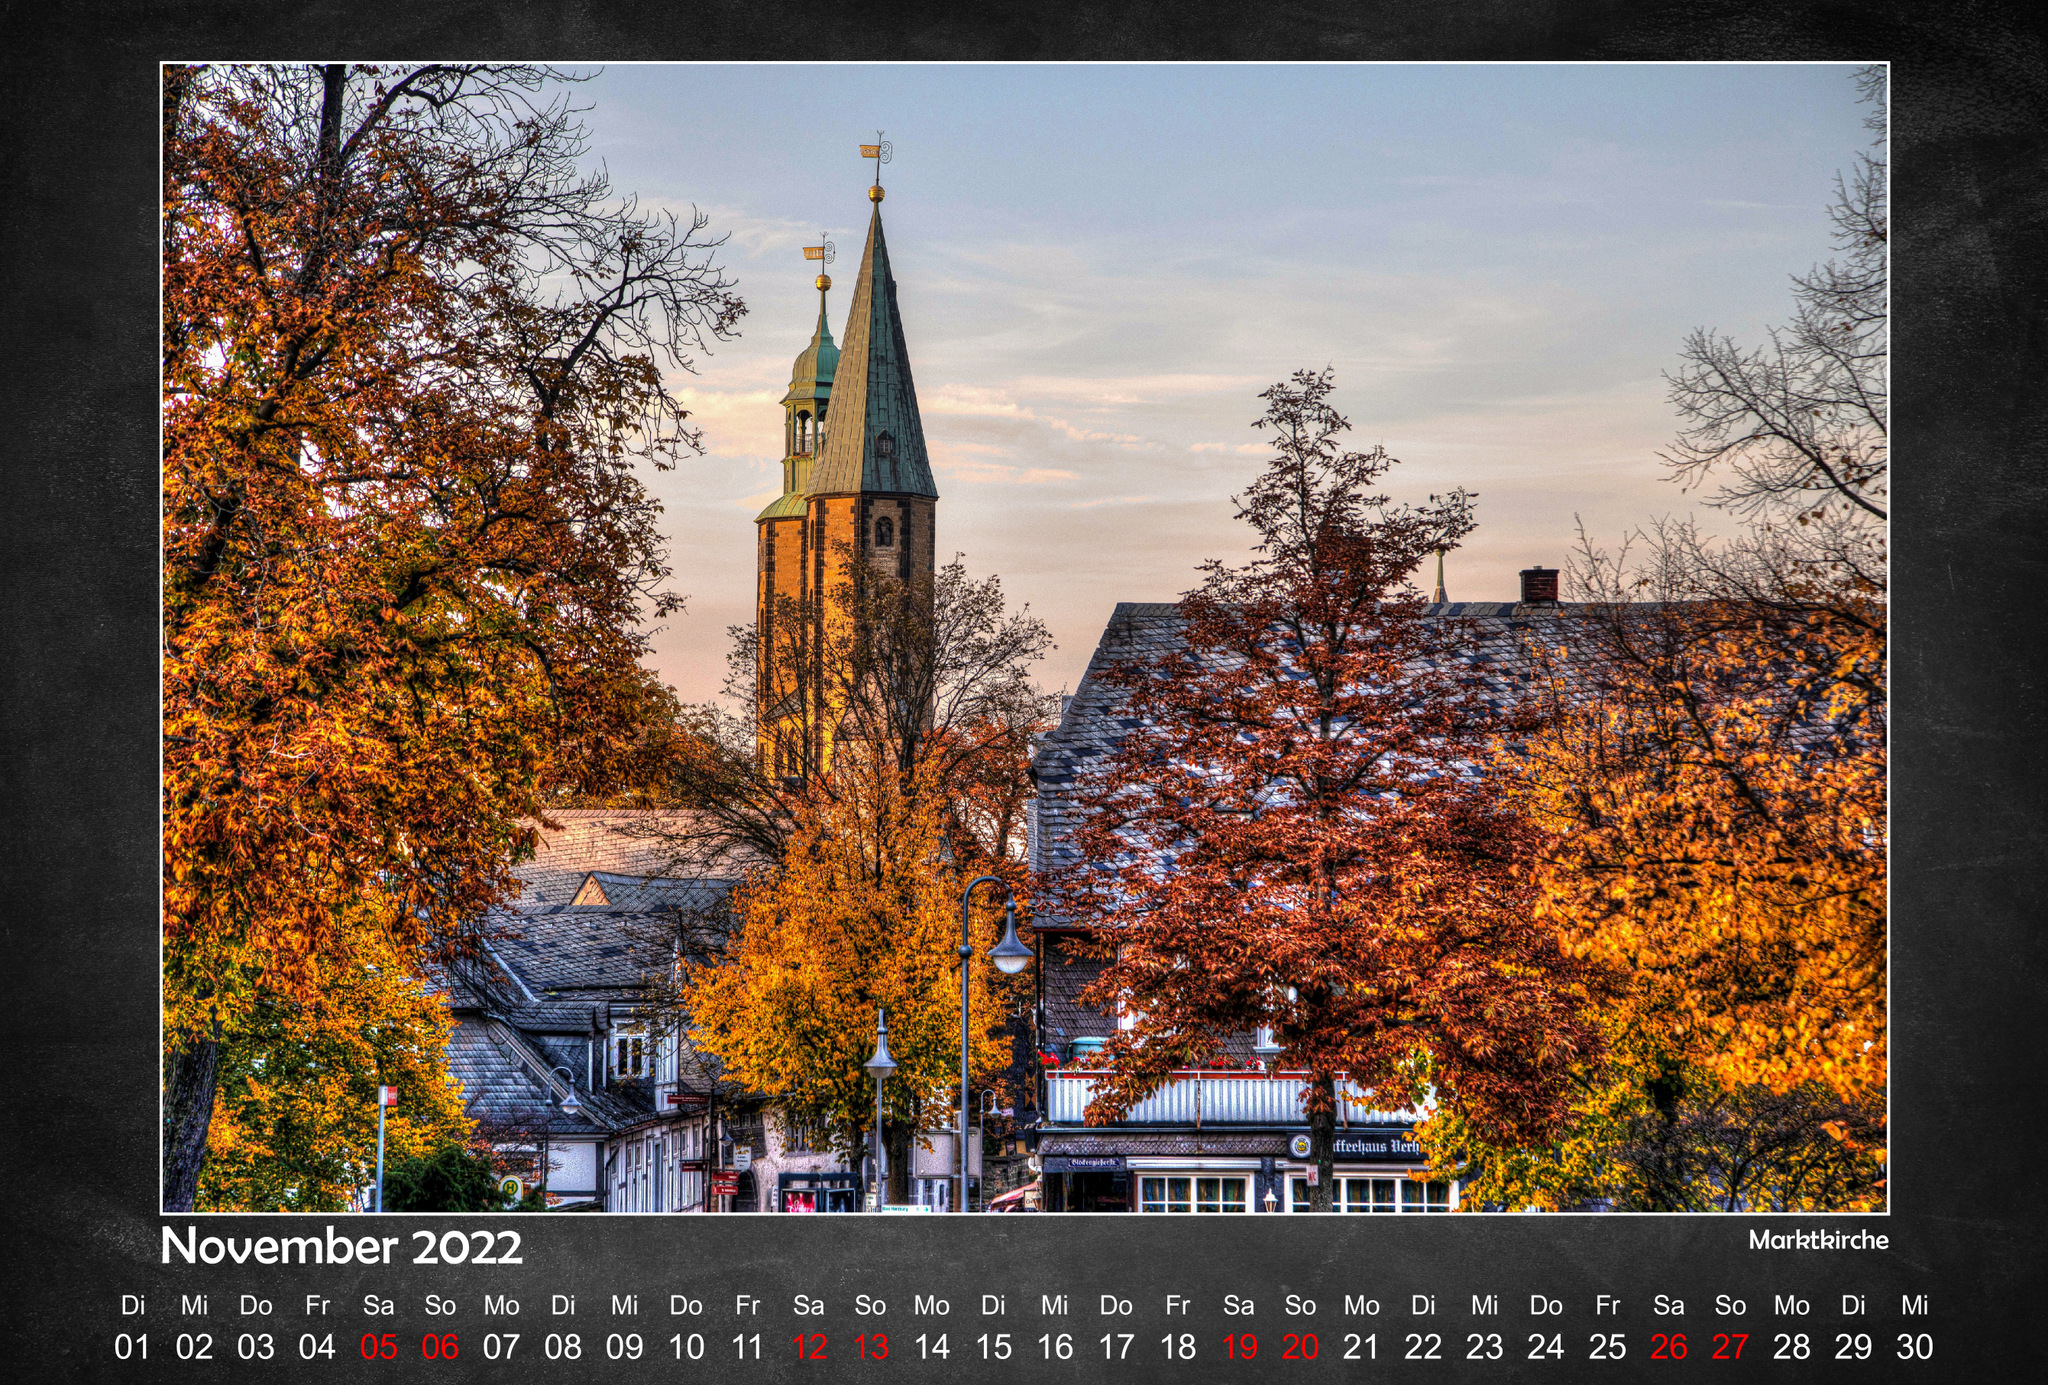Select date 01 under Di
Screen dimensions: 2048x1385
132,1347
